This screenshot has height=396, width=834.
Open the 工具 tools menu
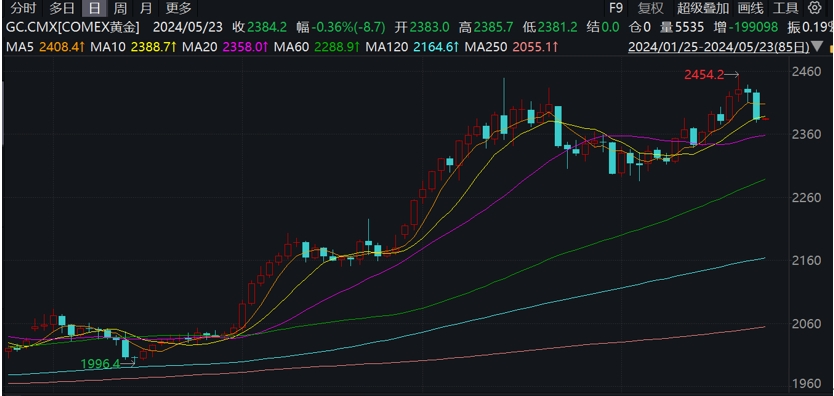786,8
